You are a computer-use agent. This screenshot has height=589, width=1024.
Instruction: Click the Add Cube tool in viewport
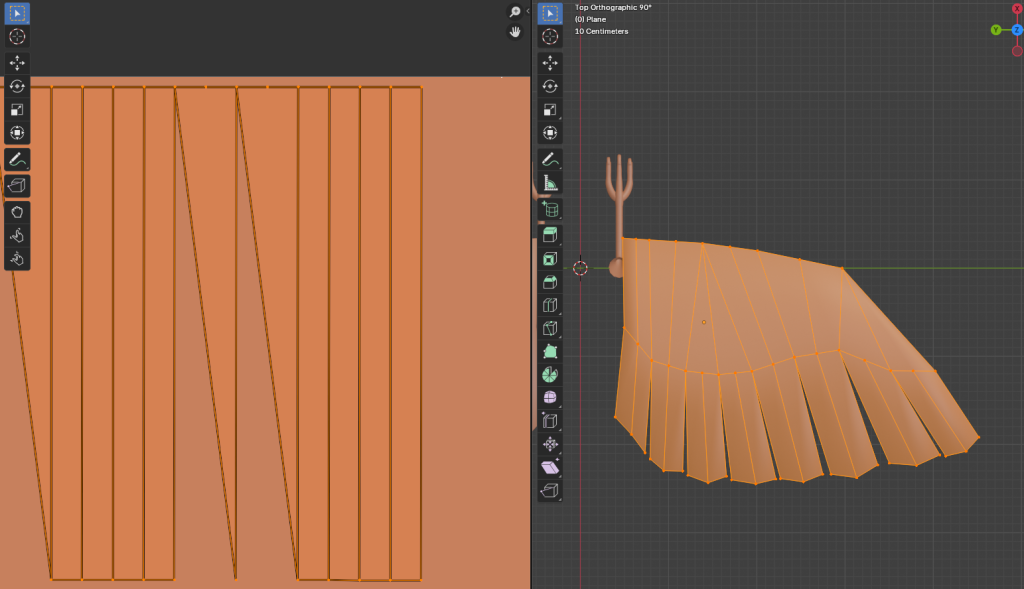click(x=549, y=209)
